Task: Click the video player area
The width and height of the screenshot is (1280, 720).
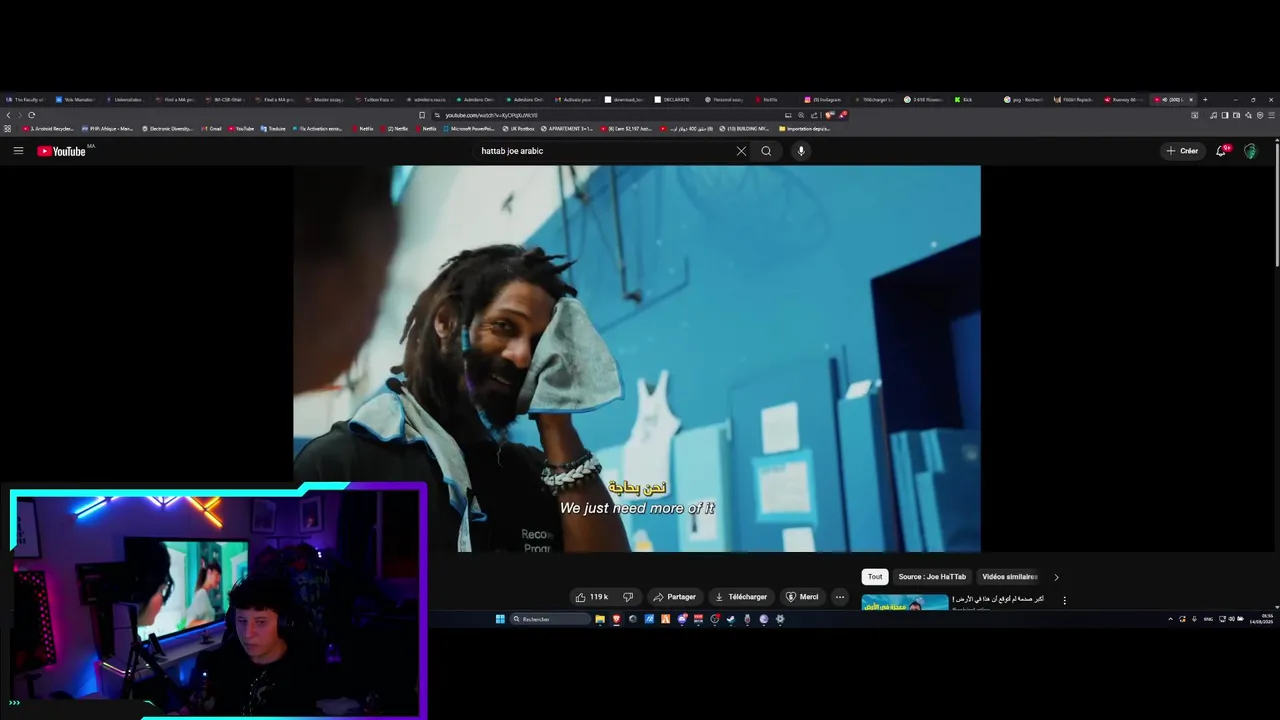Action: point(637,358)
